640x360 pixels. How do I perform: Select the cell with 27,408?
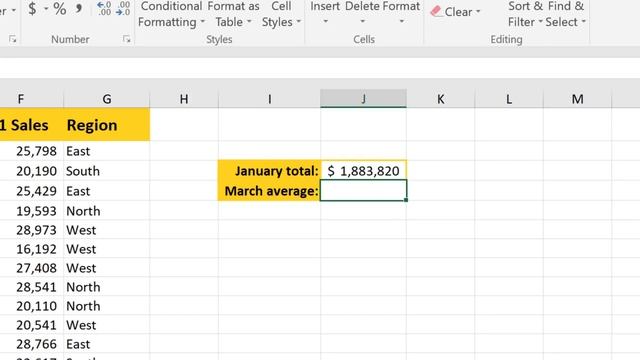tap(32, 268)
